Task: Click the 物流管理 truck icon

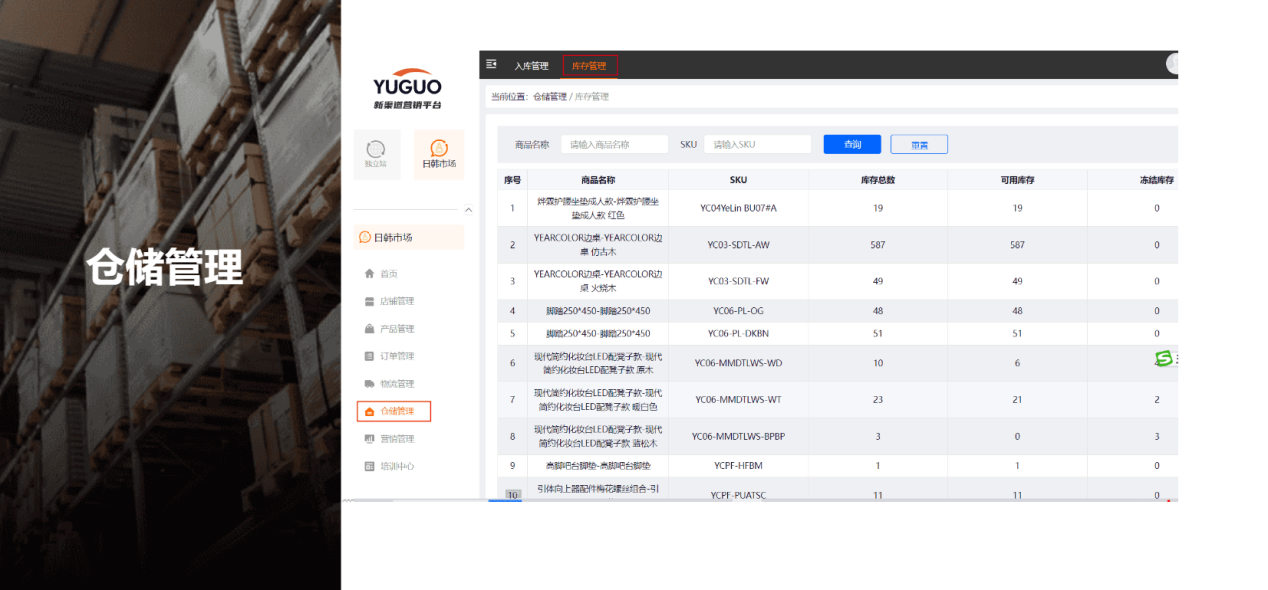Action: (x=369, y=384)
